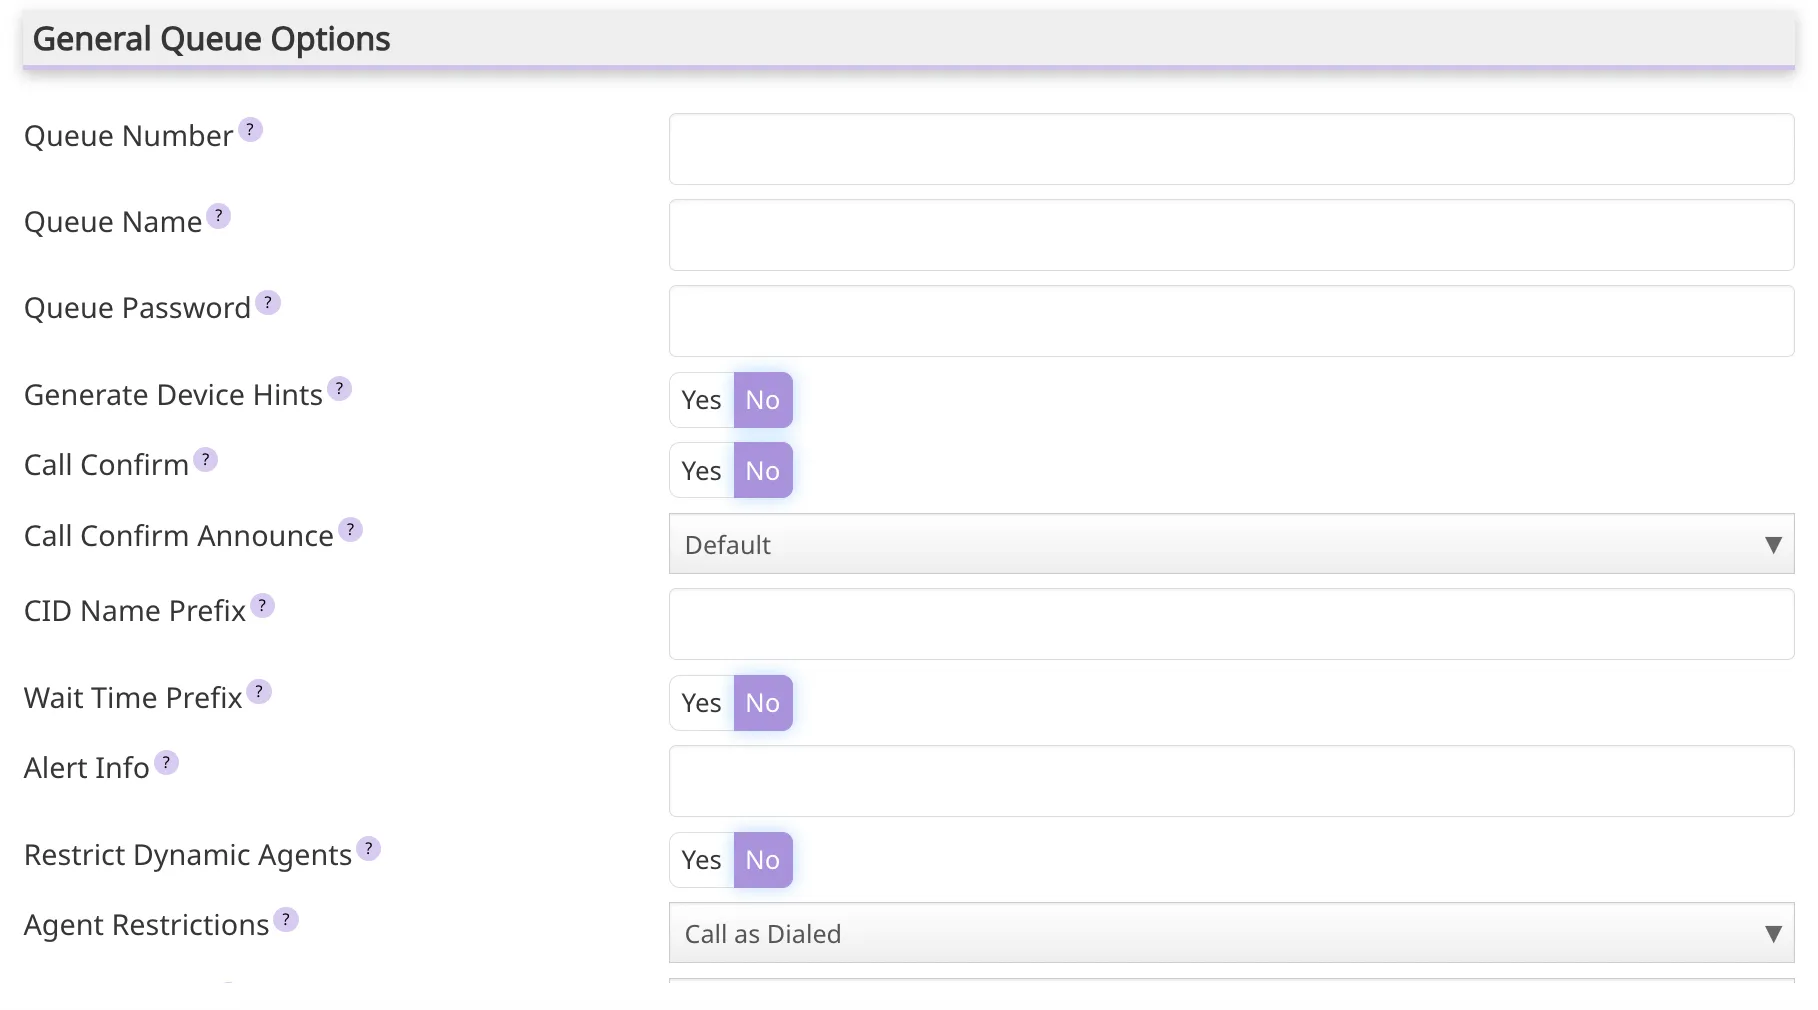
Task: Open the Wait Time Prefix help tooltip
Action: point(258,690)
